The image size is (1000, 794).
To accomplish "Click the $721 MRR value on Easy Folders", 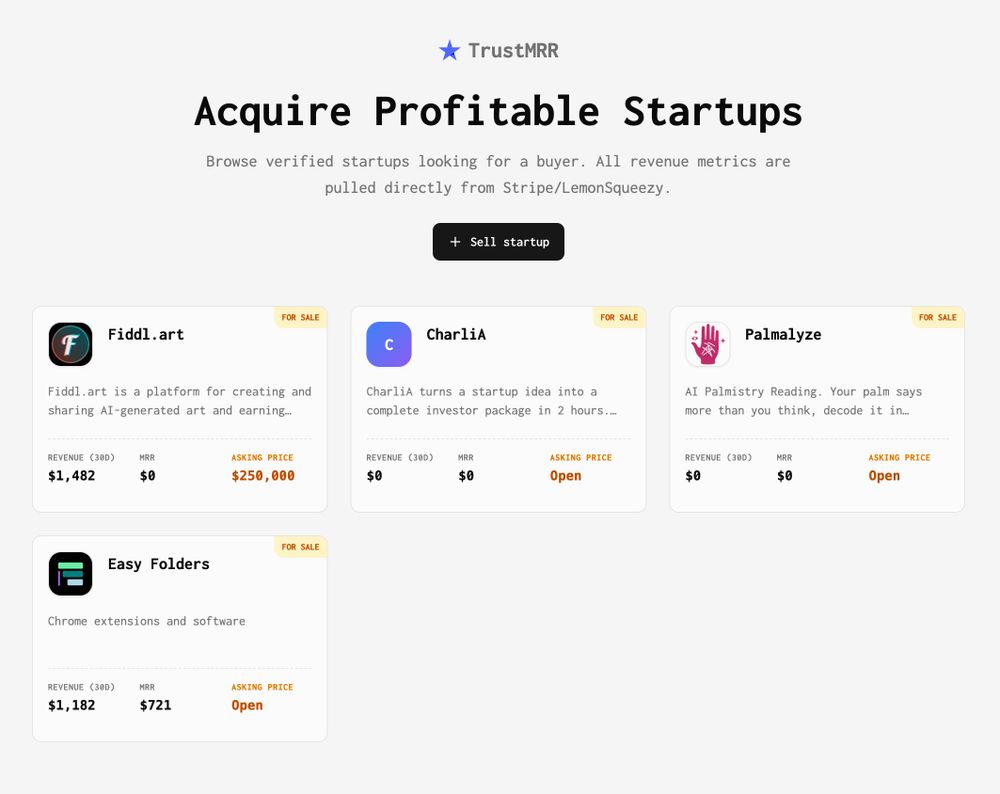I will click(155, 705).
